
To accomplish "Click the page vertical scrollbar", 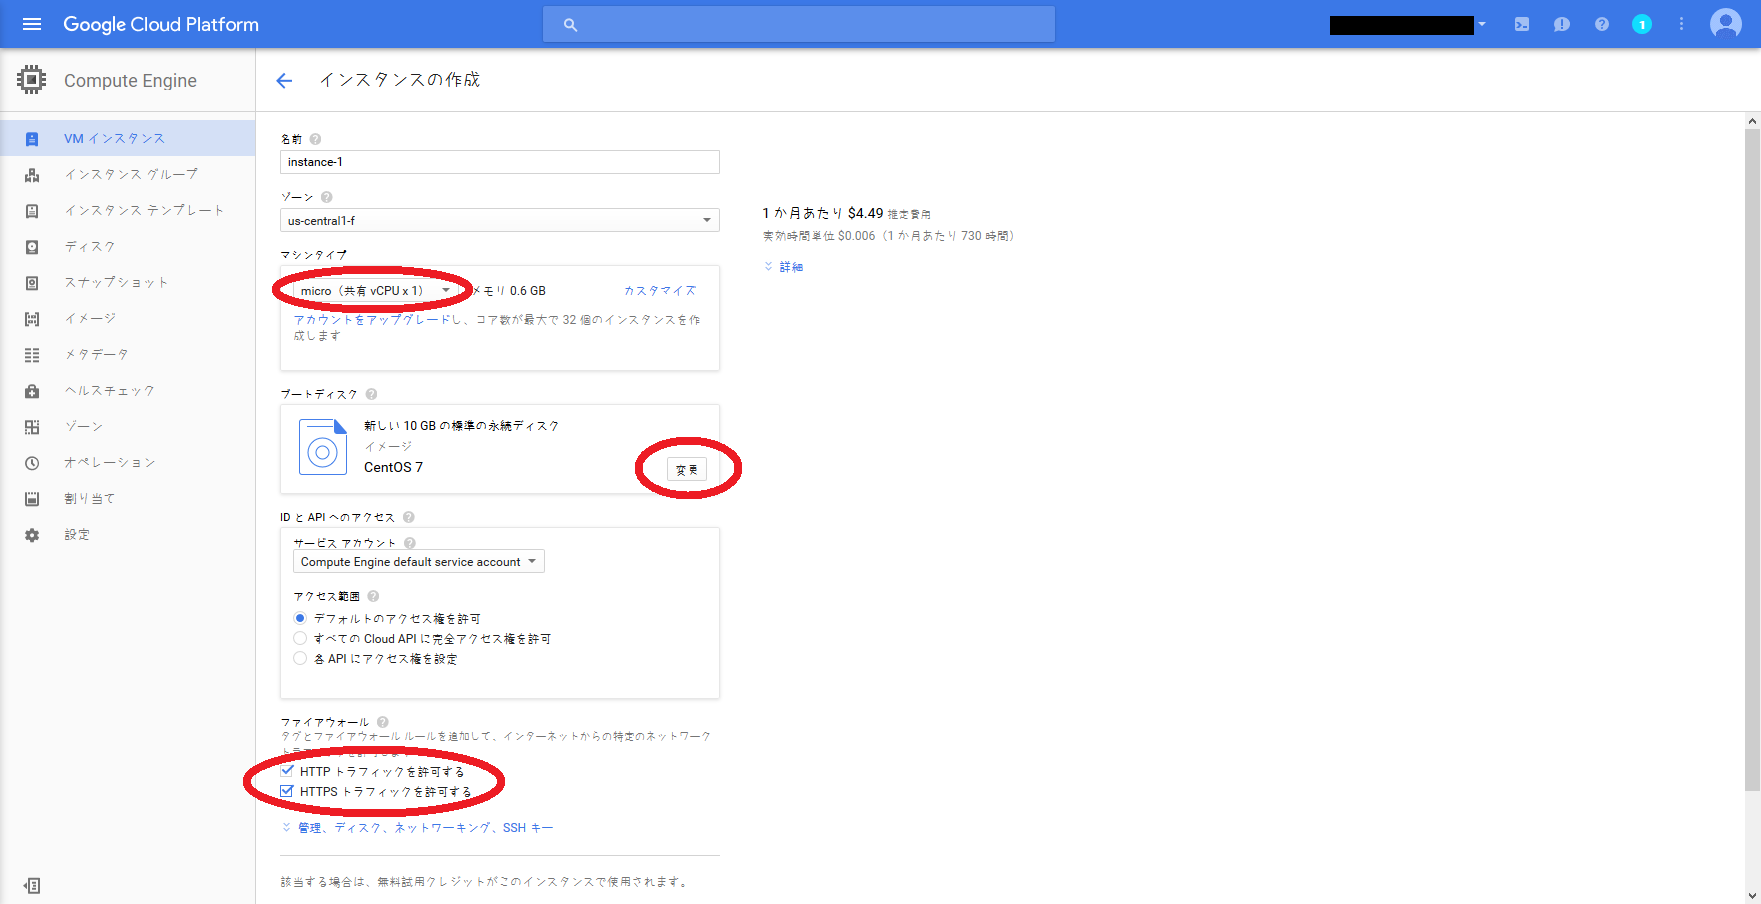I will tap(1752, 460).
